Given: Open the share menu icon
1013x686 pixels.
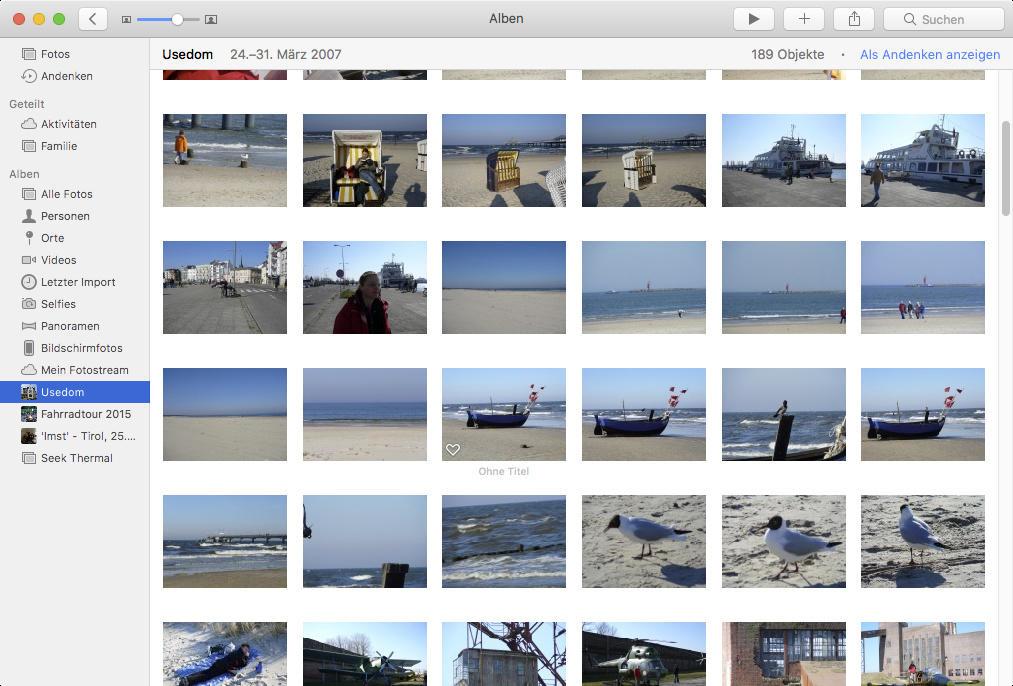Looking at the screenshot, I should [854, 19].
